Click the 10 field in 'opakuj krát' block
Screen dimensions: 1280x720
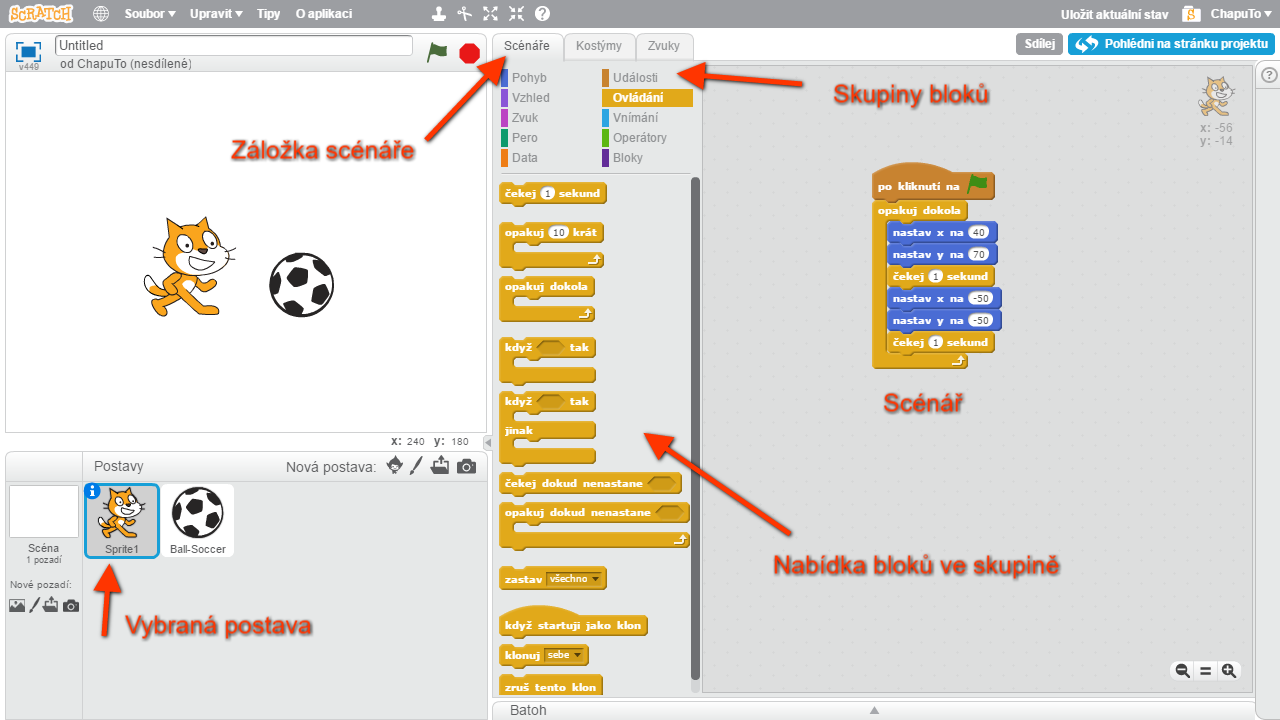559,233
